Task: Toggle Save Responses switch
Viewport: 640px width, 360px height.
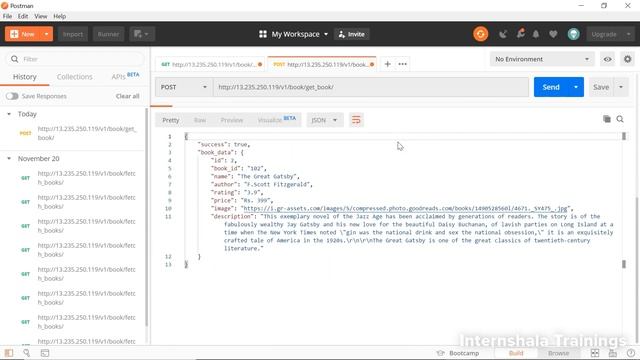Action: coord(12,96)
